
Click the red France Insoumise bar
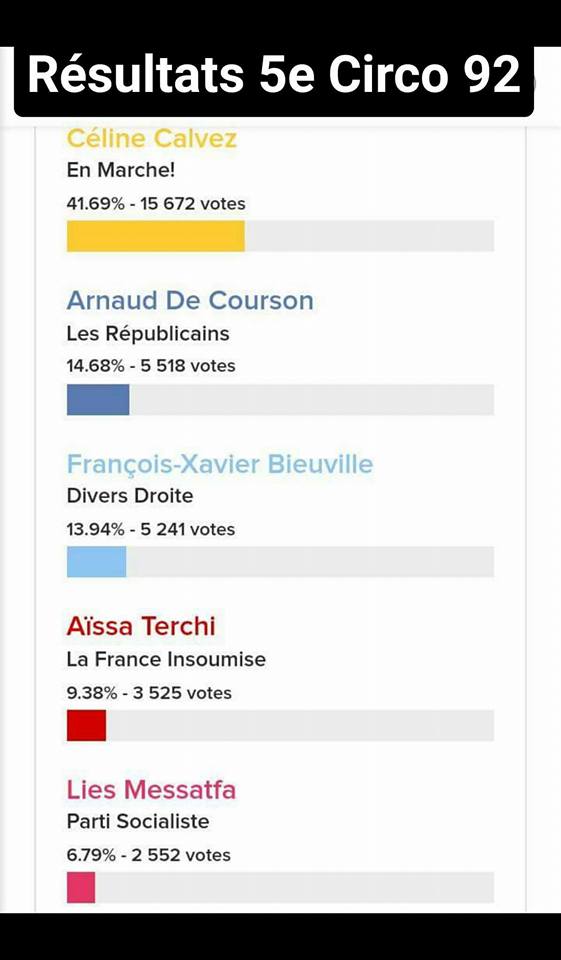pyautogui.click(x=86, y=725)
